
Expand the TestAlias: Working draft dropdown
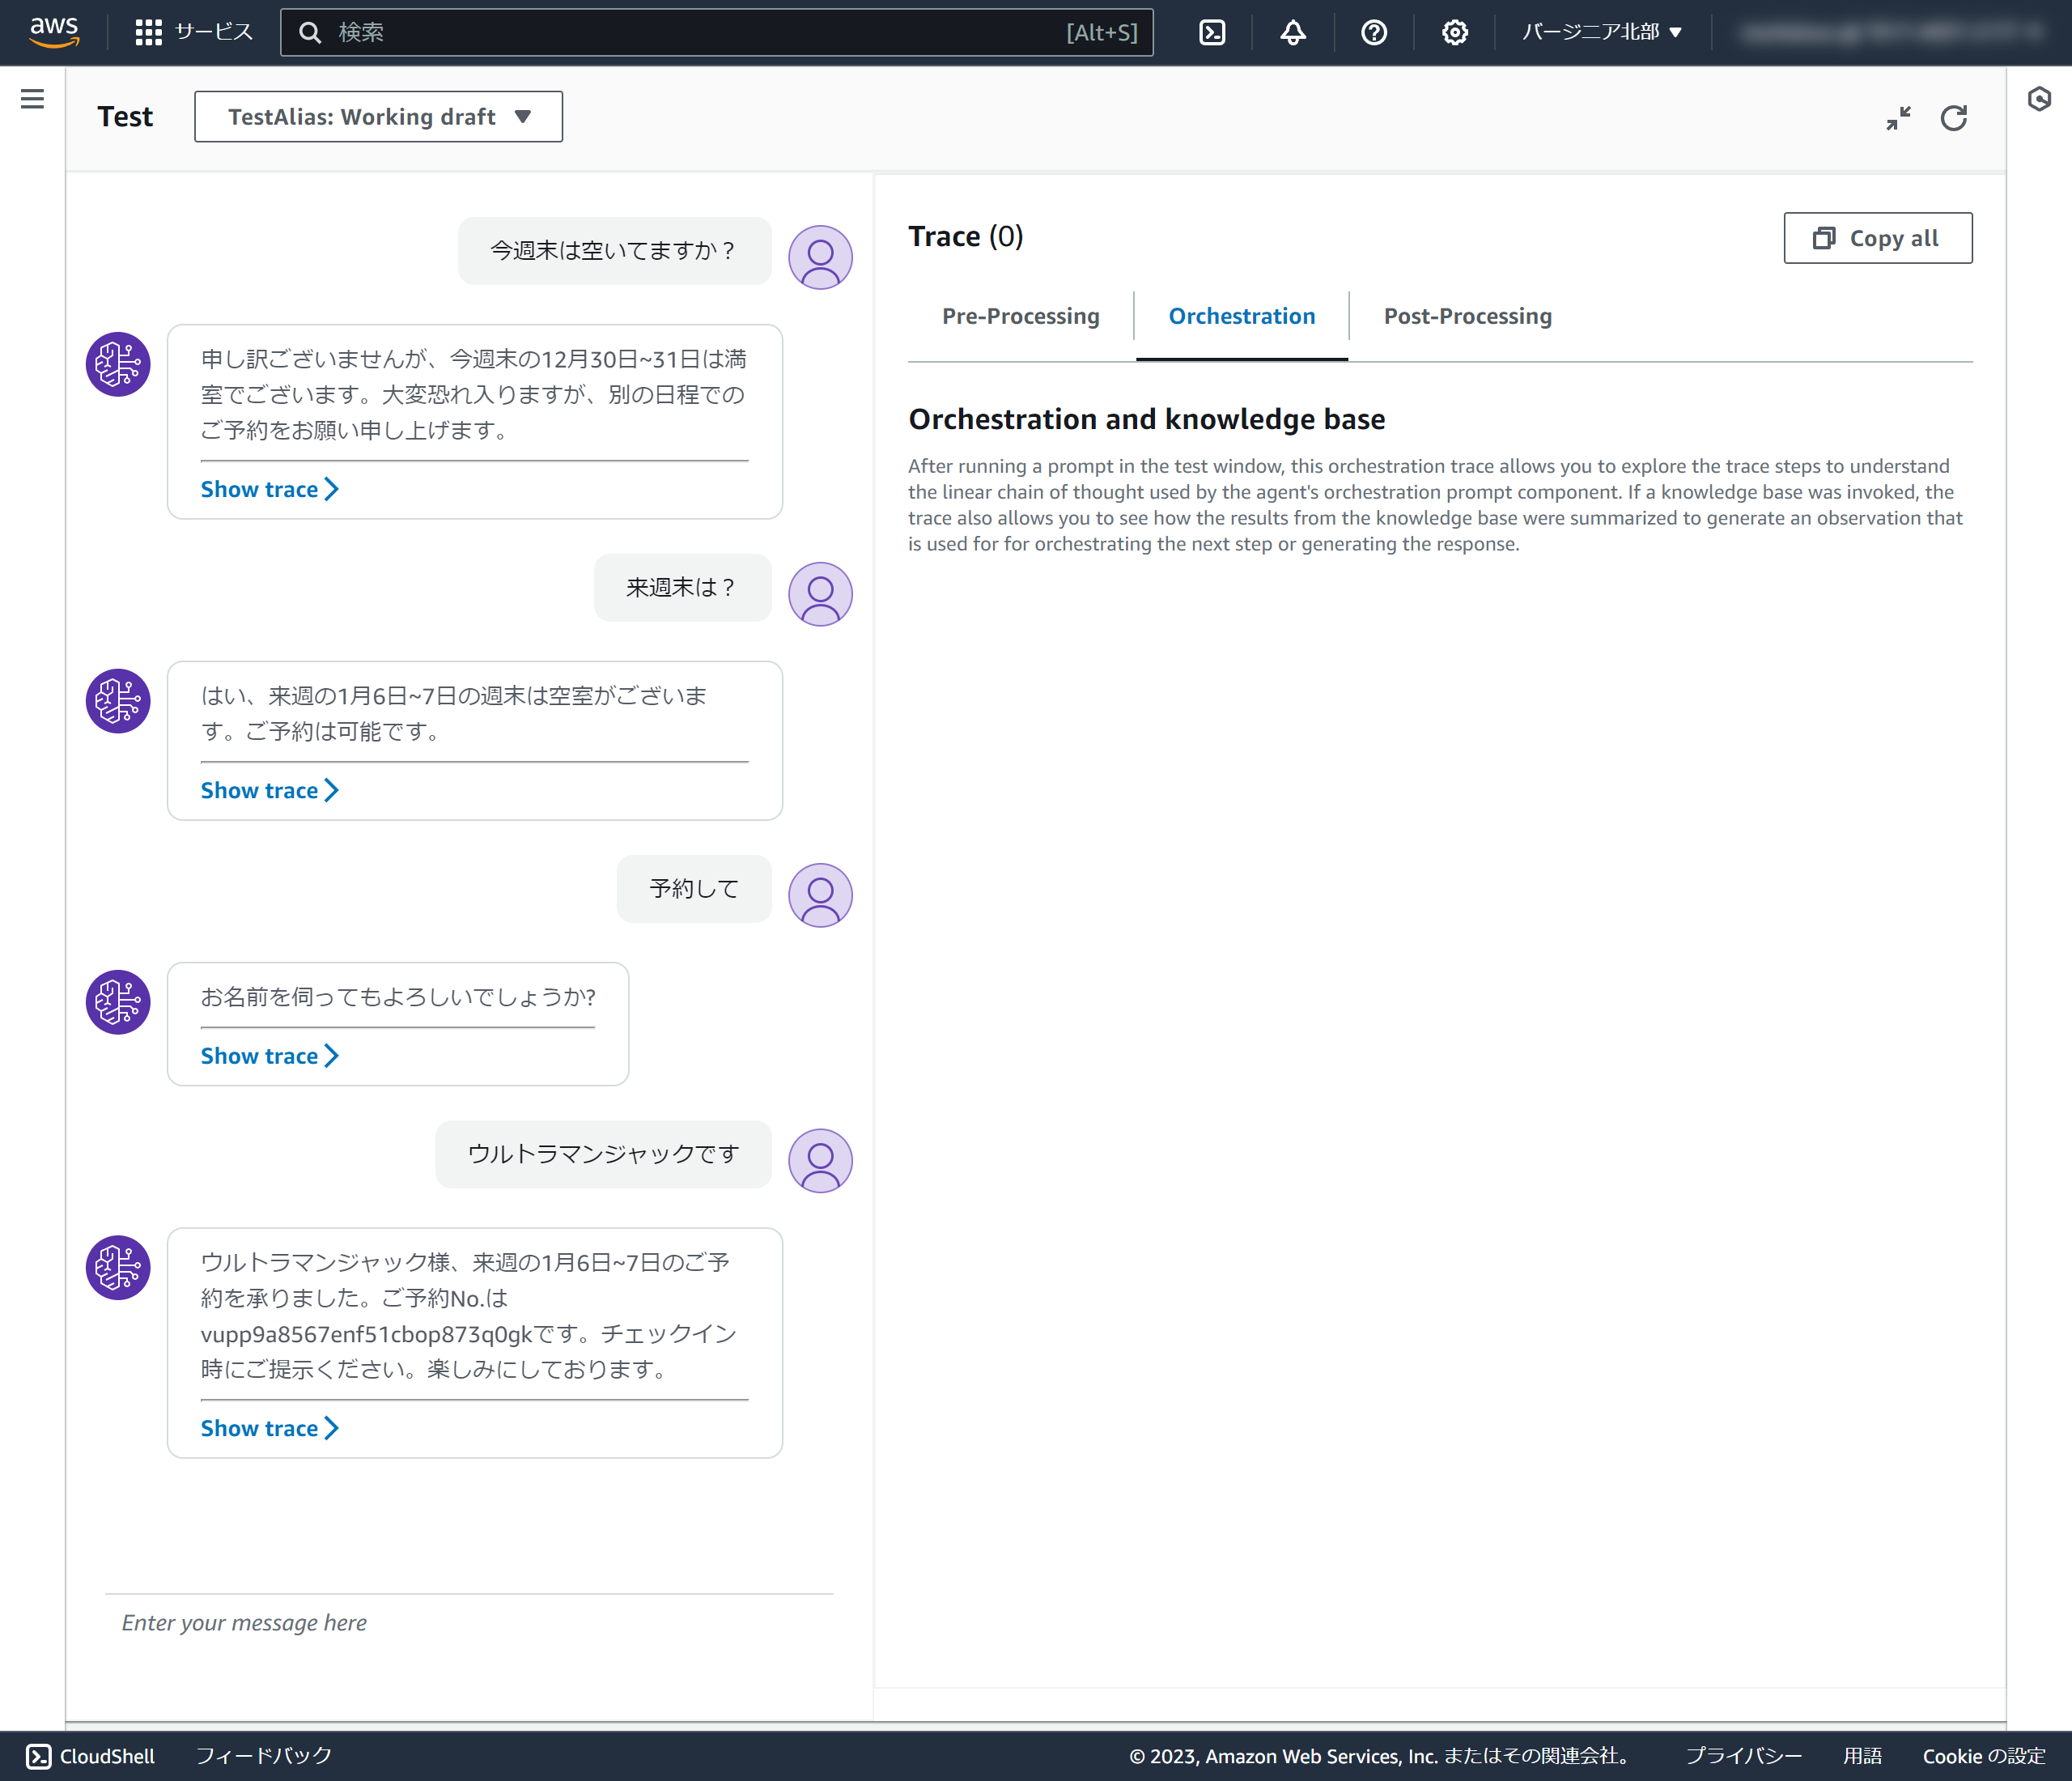click(x=378, y=117)
